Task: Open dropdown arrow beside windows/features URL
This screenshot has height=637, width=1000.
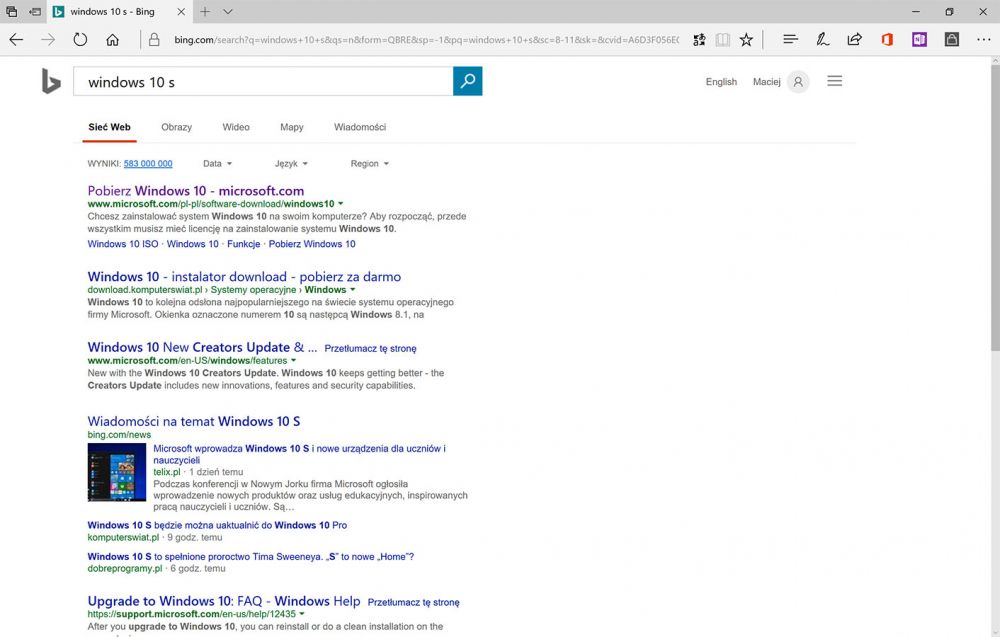Action: pos(293,361)
